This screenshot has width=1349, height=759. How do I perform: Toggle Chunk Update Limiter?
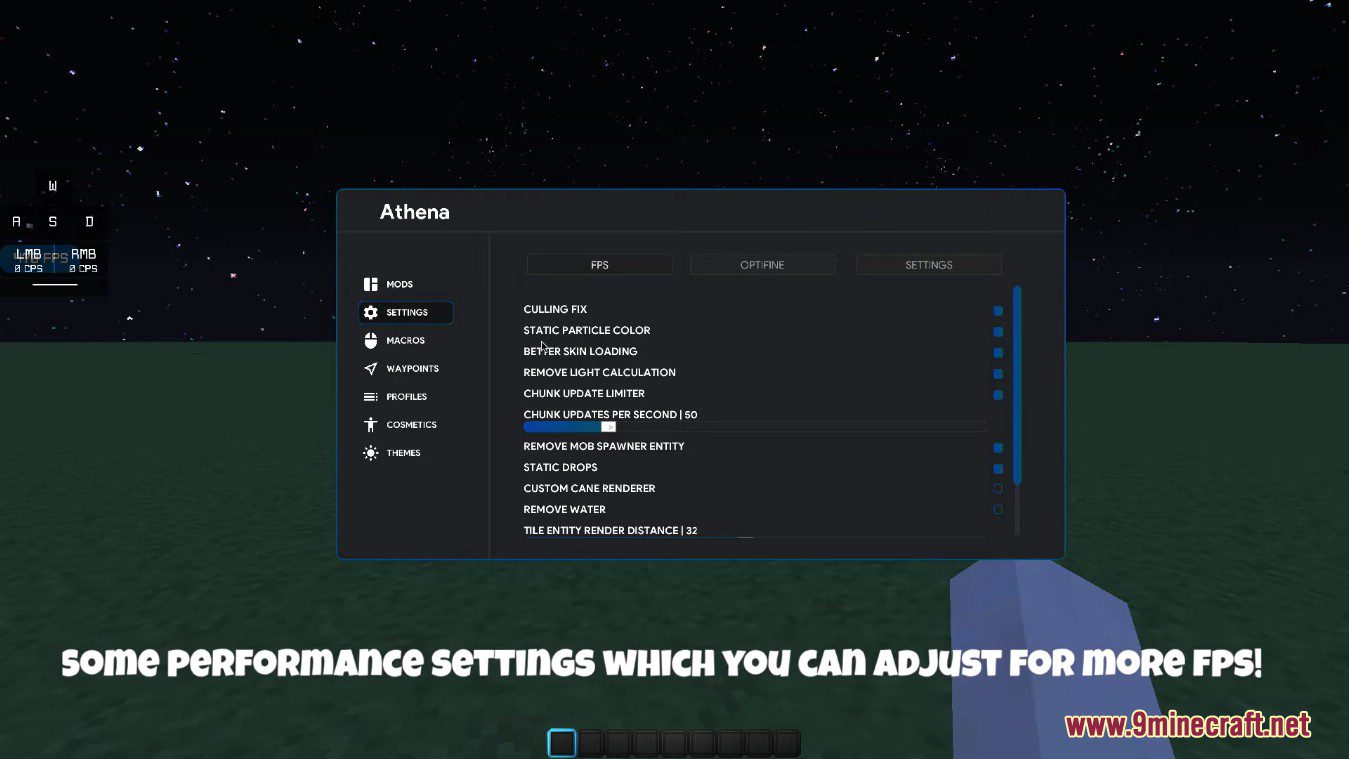[x=998, y=395]
